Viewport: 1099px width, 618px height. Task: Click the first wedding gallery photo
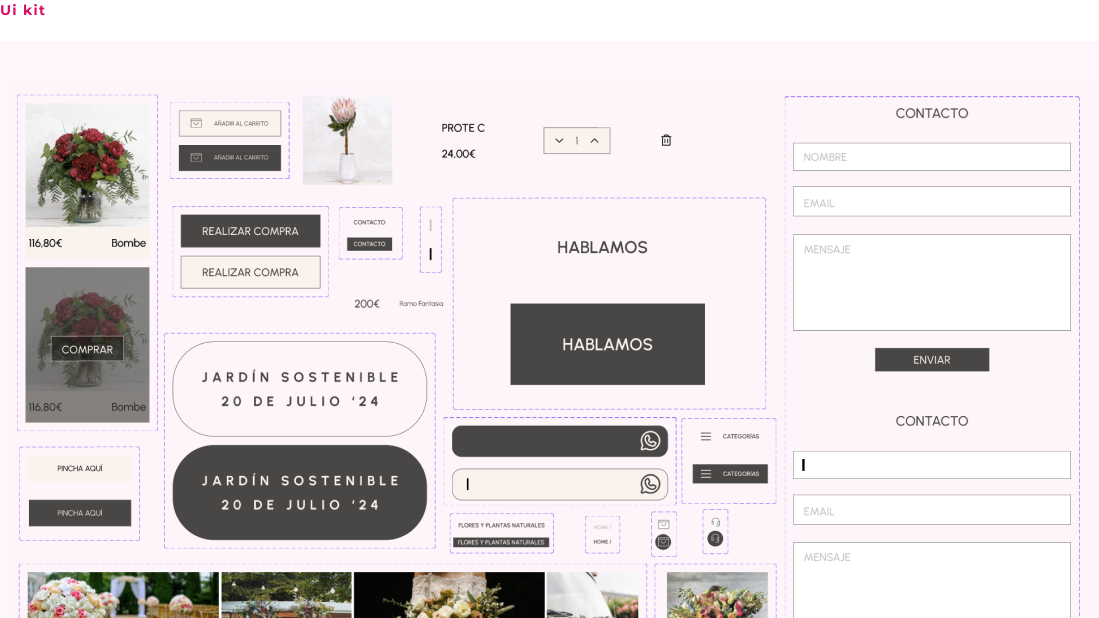(123, 595)
